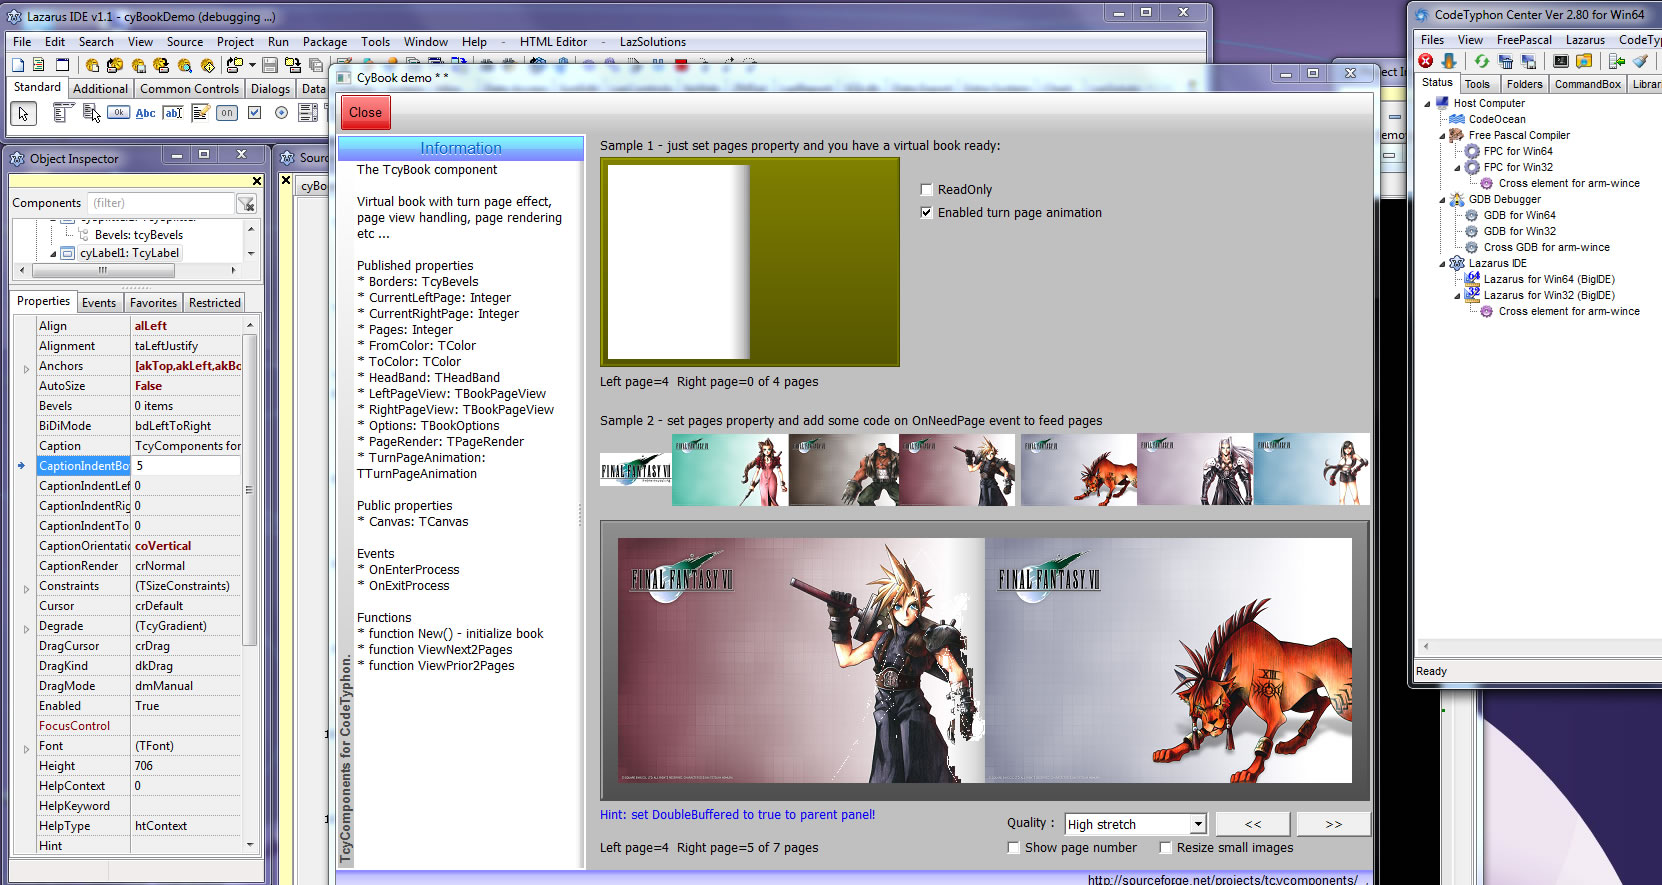
Task: Switch to the Events tab in Object Inspector
Action: [x=99, y=303]
